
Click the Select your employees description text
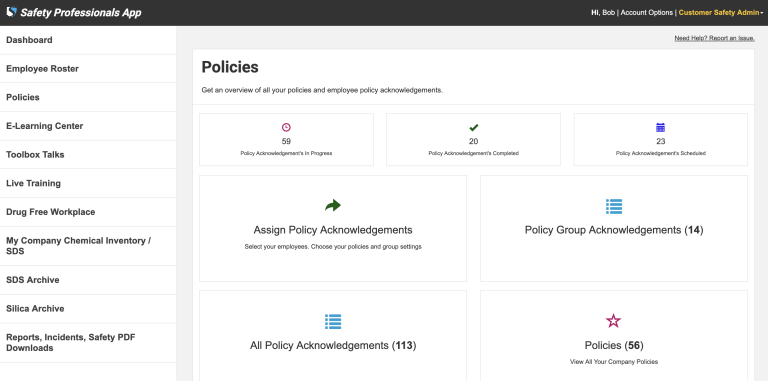pyautogui.click(x=333, y=247)
